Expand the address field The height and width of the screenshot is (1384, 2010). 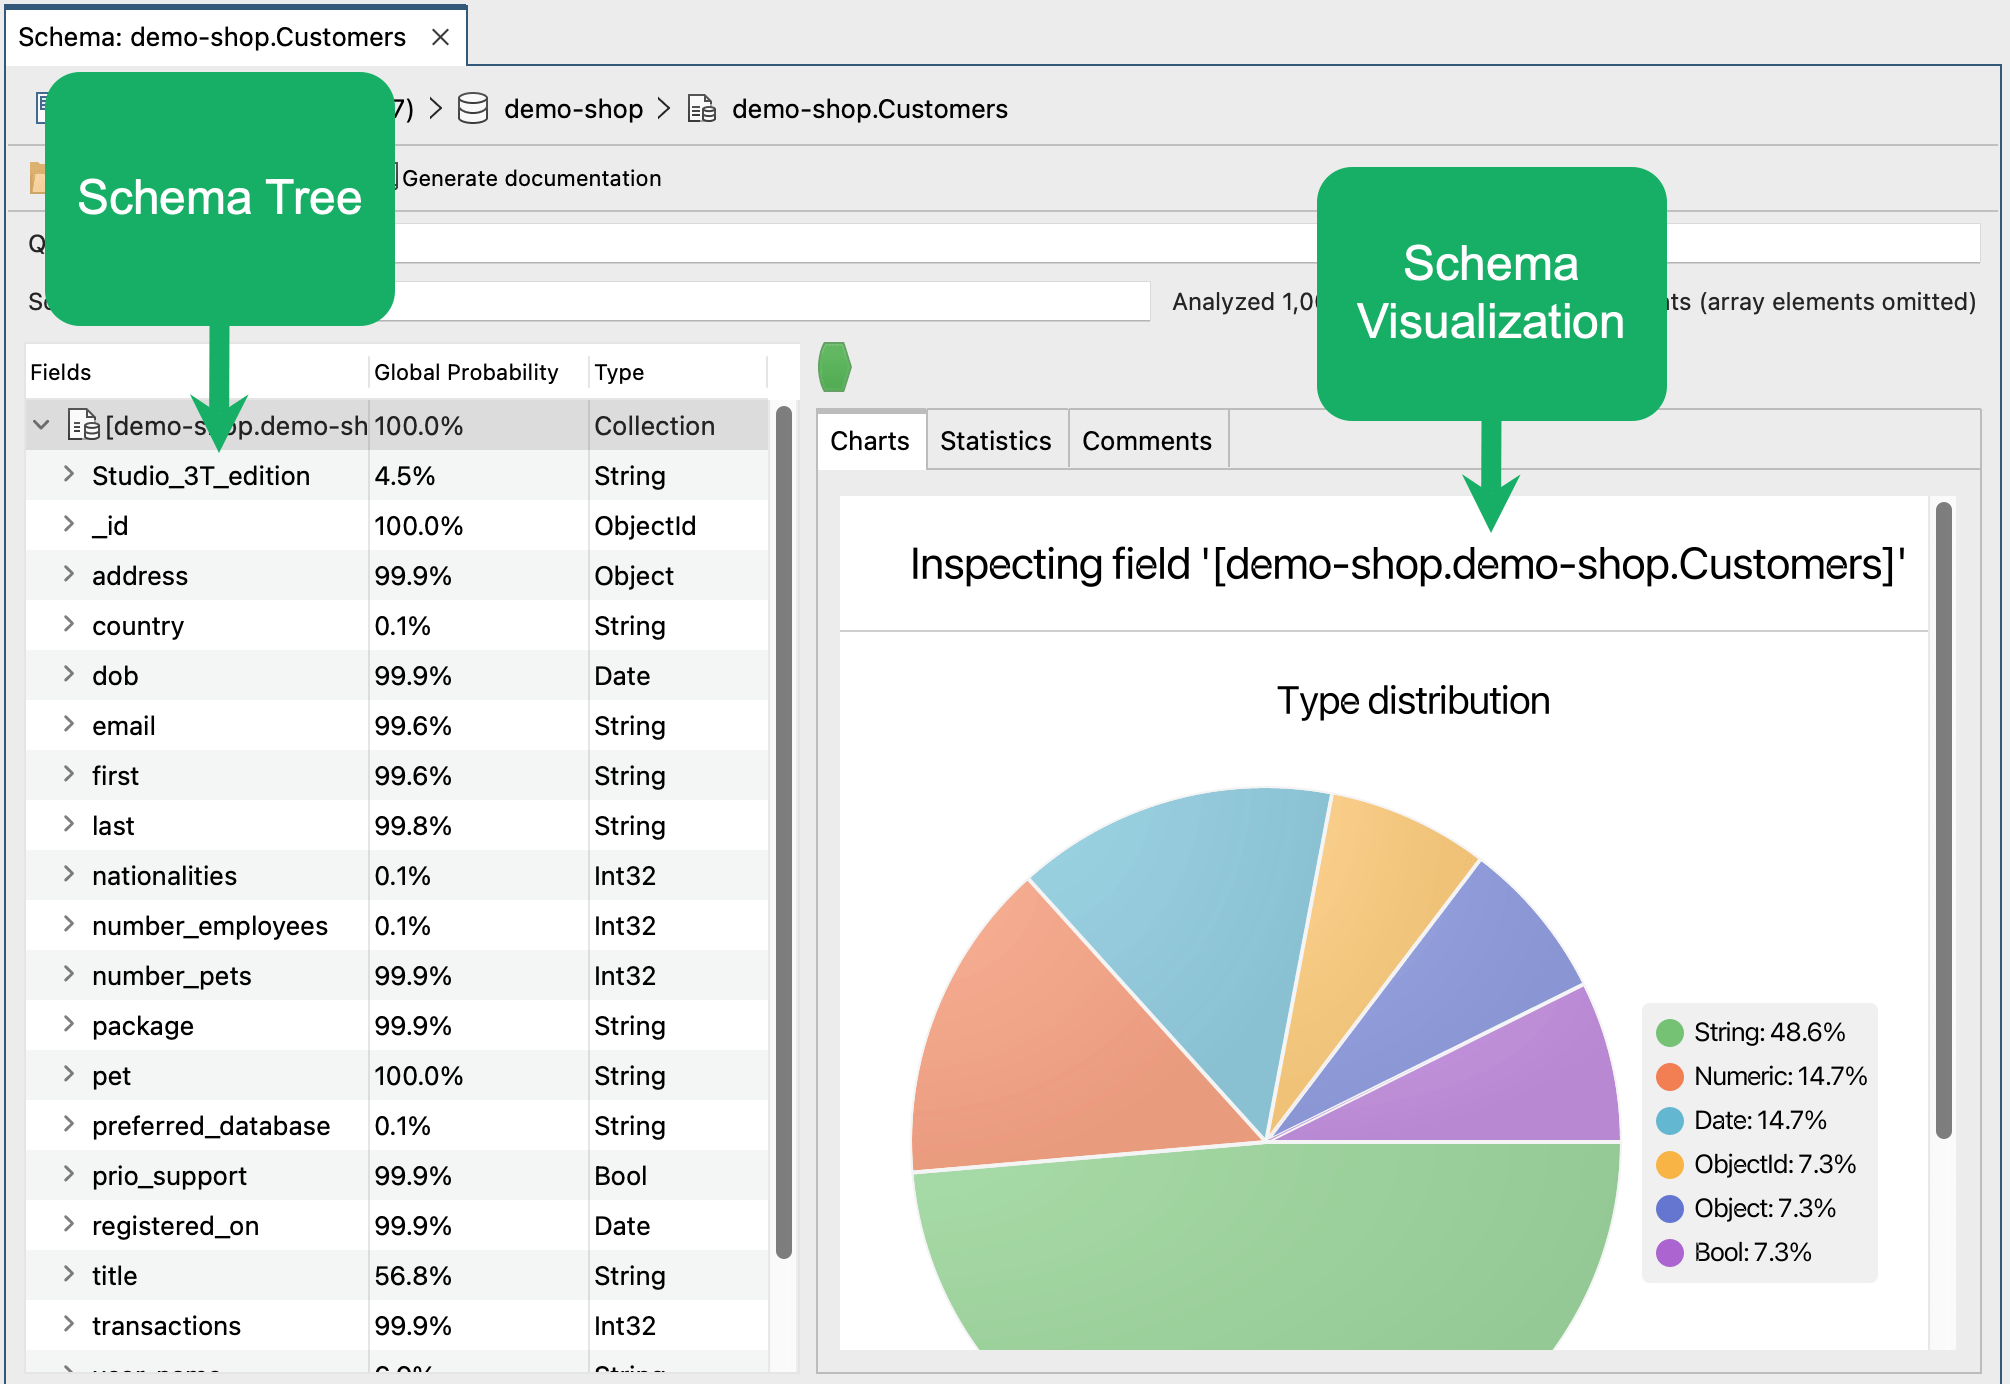pyautogui.click(x=68, y=574)
